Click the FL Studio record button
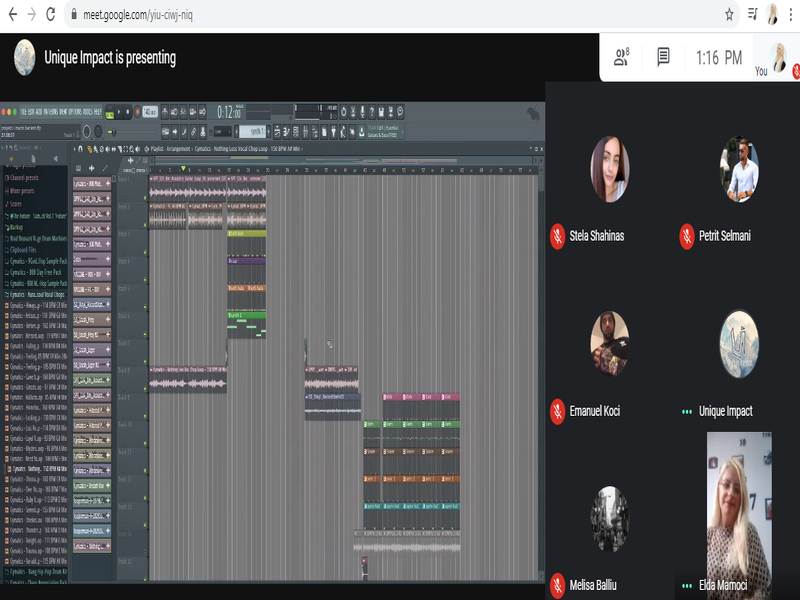The image size is (800, 600). click(x=138, y=113)
